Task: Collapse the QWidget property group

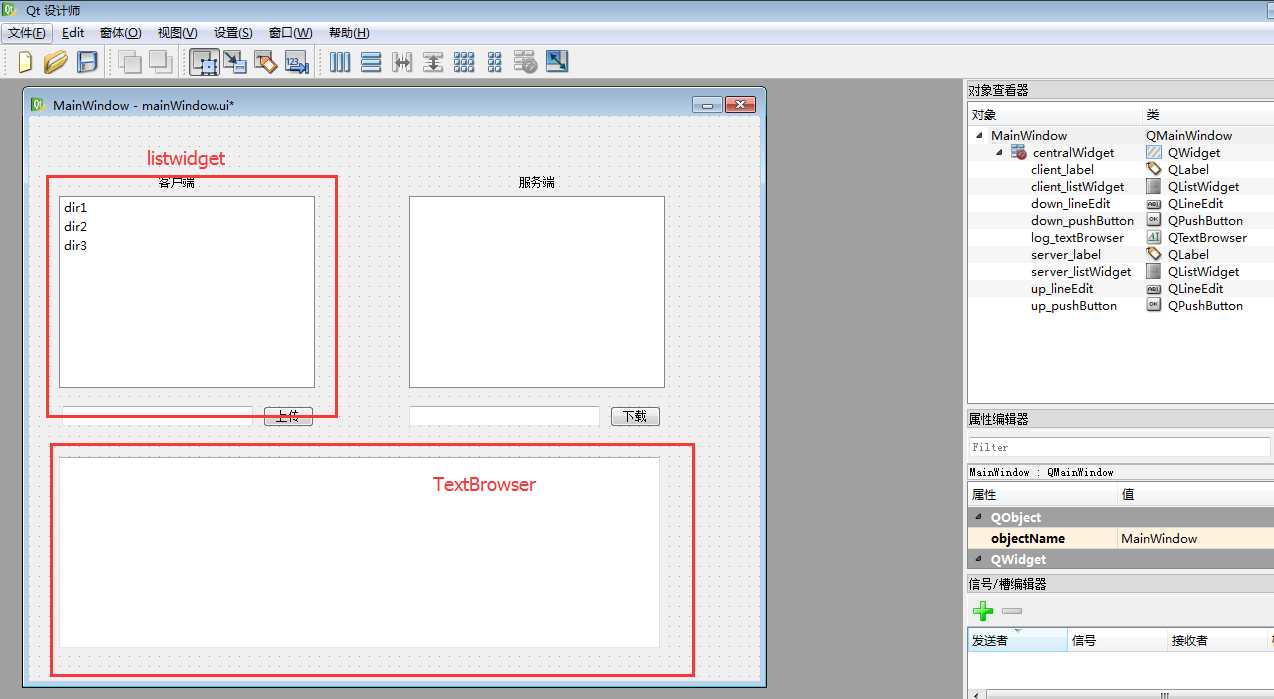Action: pyautogui.click(x=979, y=559)
